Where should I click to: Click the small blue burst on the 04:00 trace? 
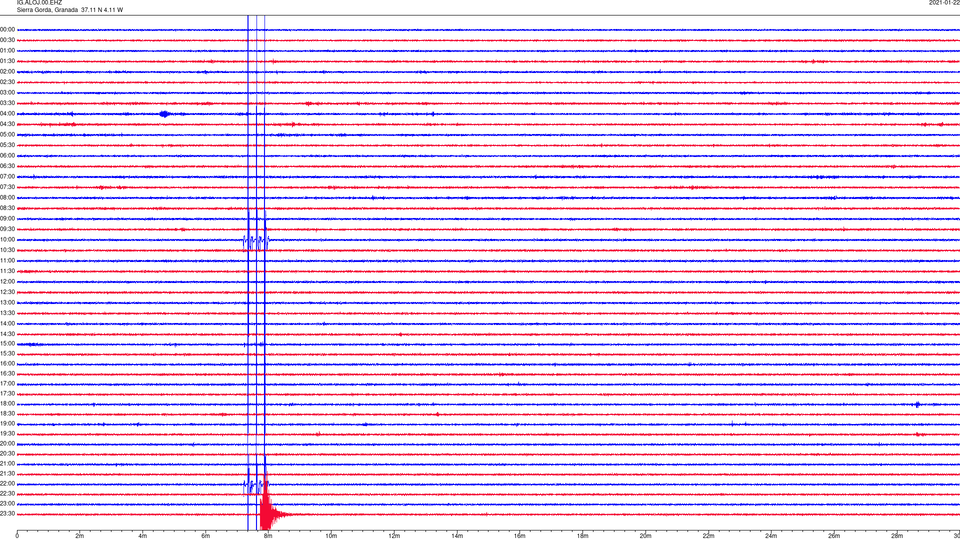tap(164, 114)
